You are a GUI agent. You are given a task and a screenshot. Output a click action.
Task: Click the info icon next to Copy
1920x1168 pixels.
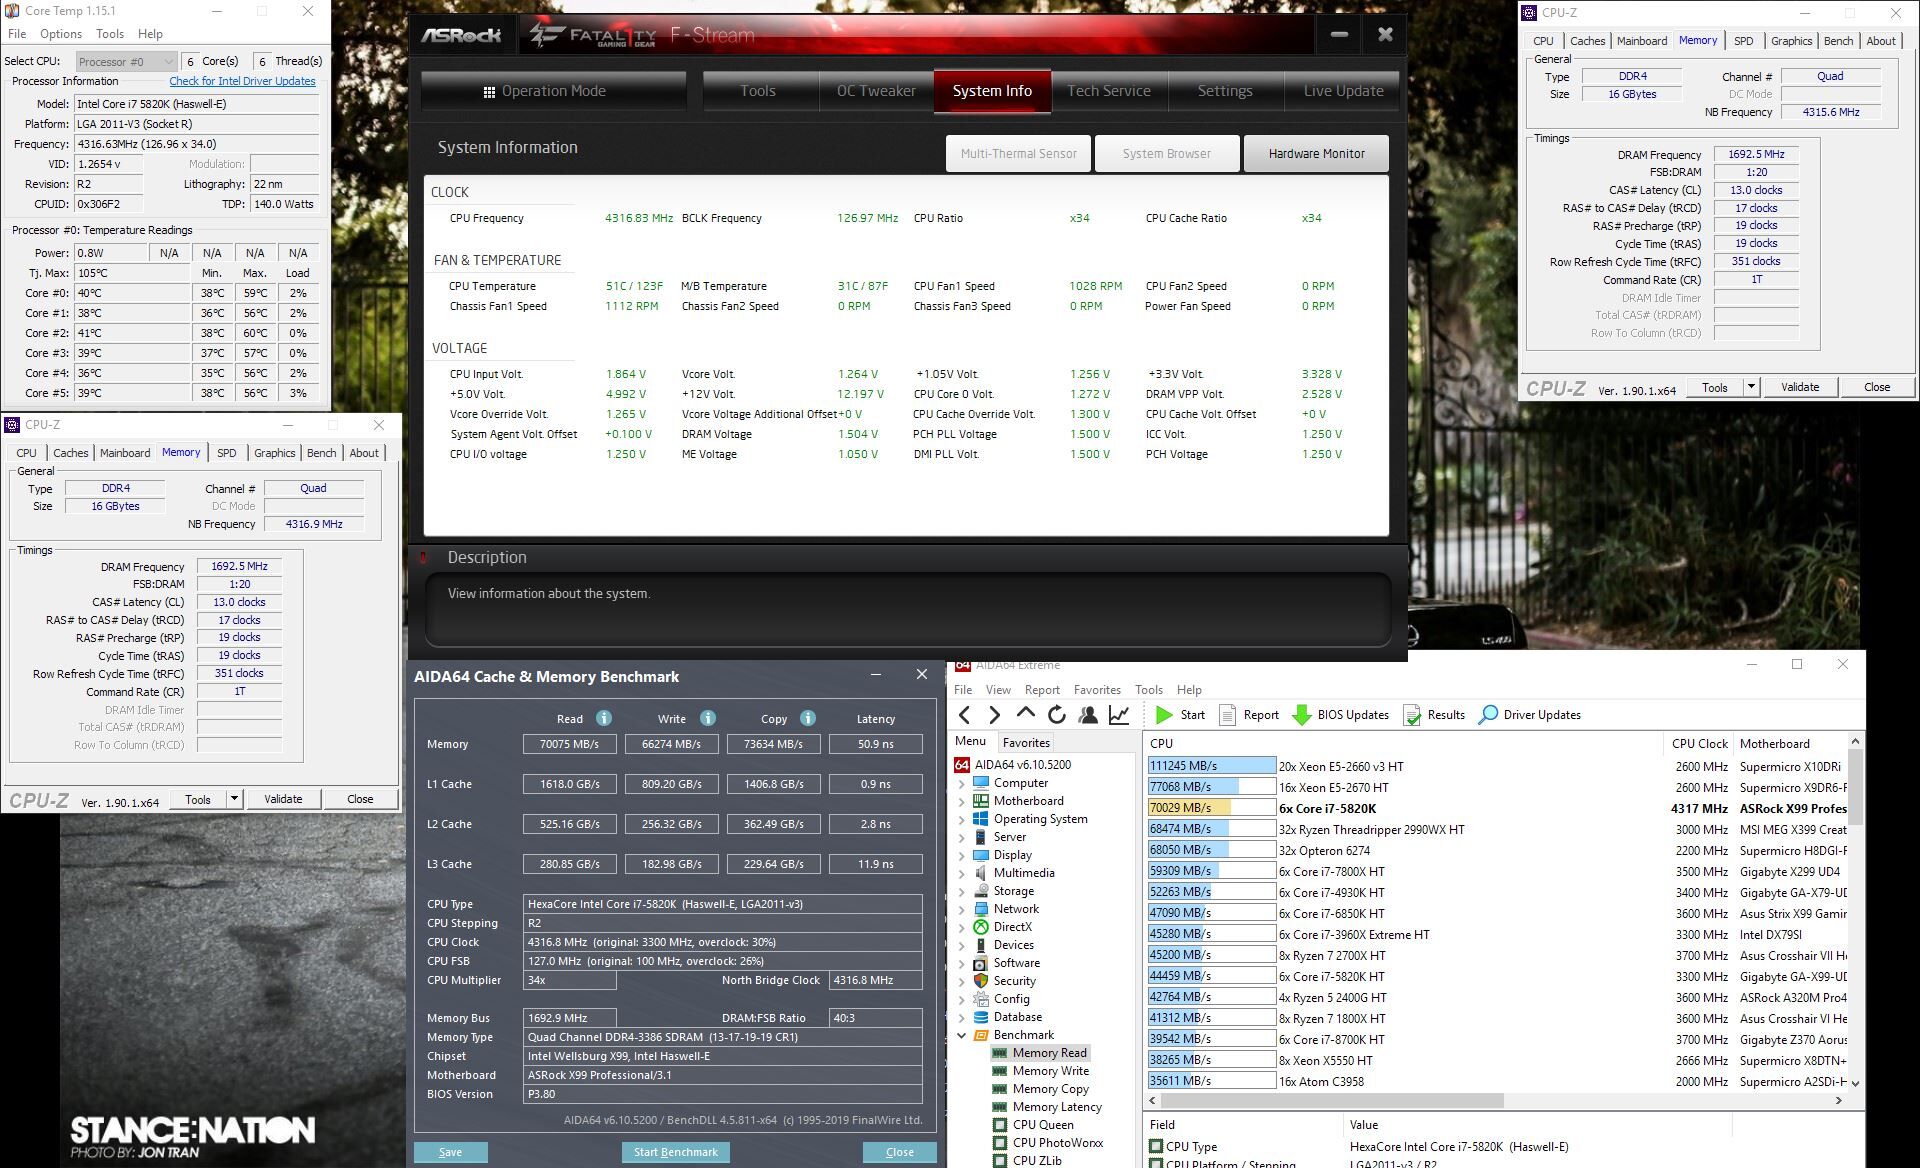point(808,718)
